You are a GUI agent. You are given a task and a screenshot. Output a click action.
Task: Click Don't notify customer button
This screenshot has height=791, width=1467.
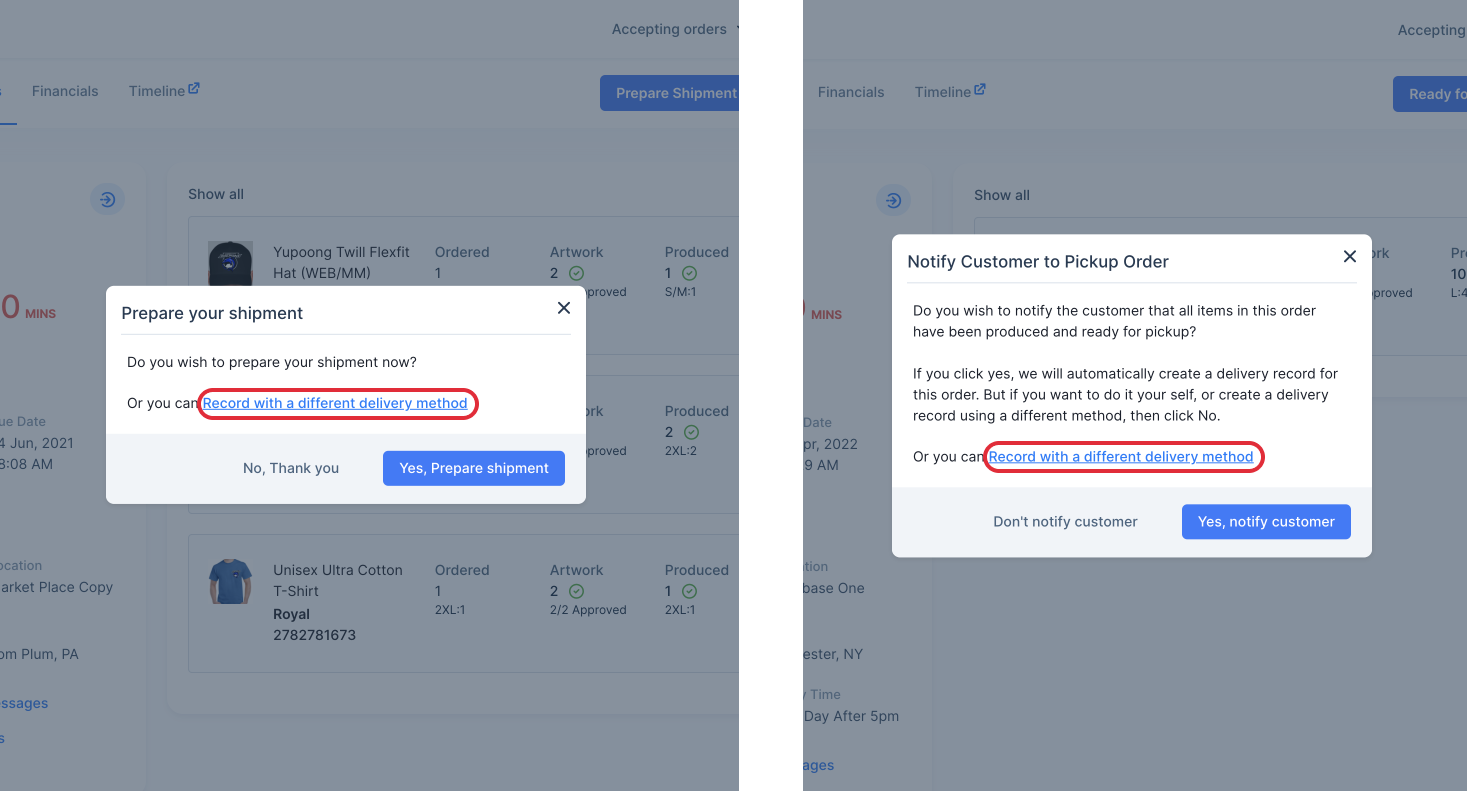[1065, 522]
